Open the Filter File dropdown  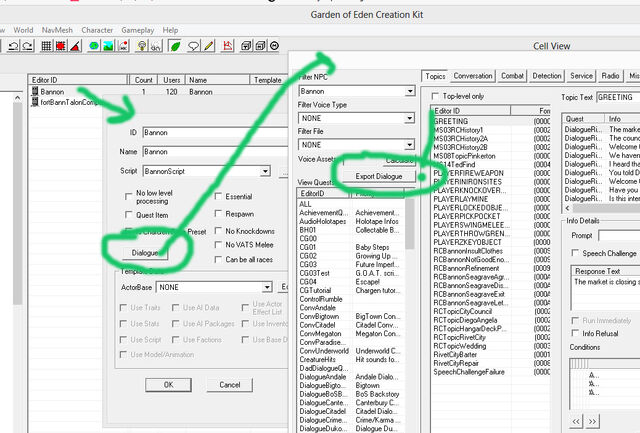(x=410, y=144)
